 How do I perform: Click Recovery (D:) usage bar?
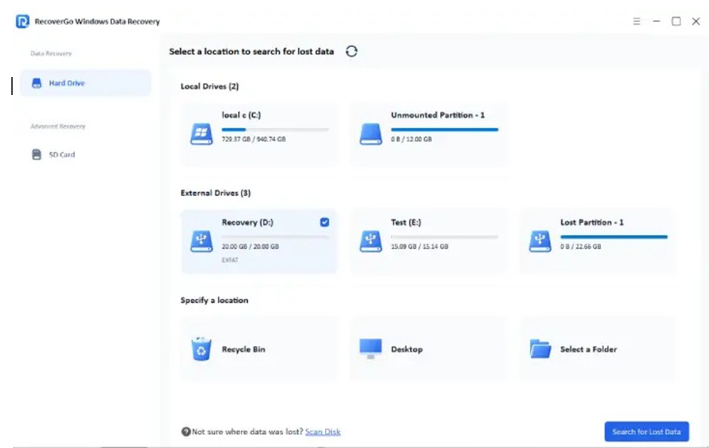(x=275, y=237)
